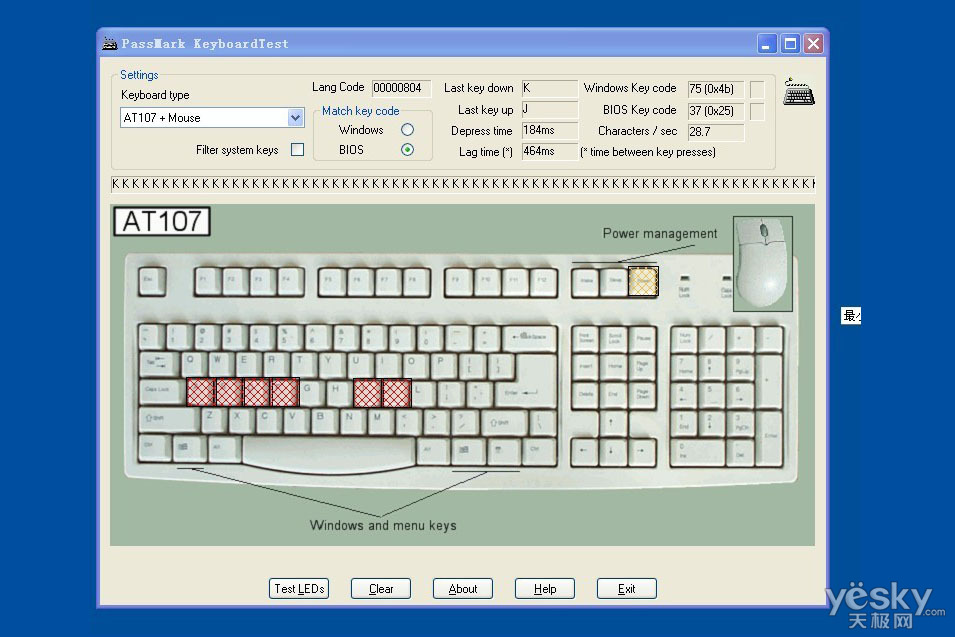Click the Last key up field showing J

[549, 110]
